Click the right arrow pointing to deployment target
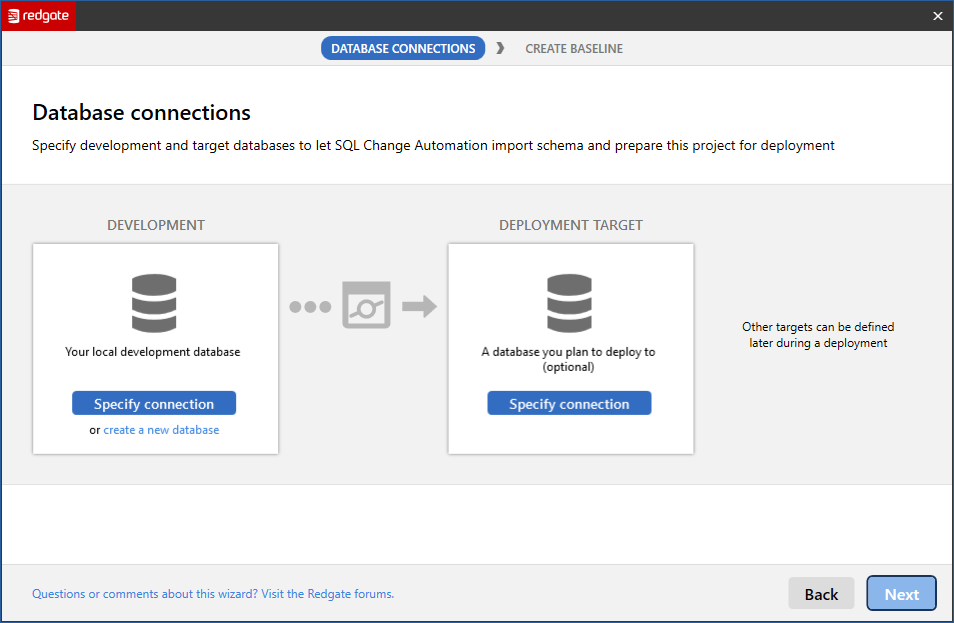Viewport: 954px width, 623px height. (x=420, y=306)
